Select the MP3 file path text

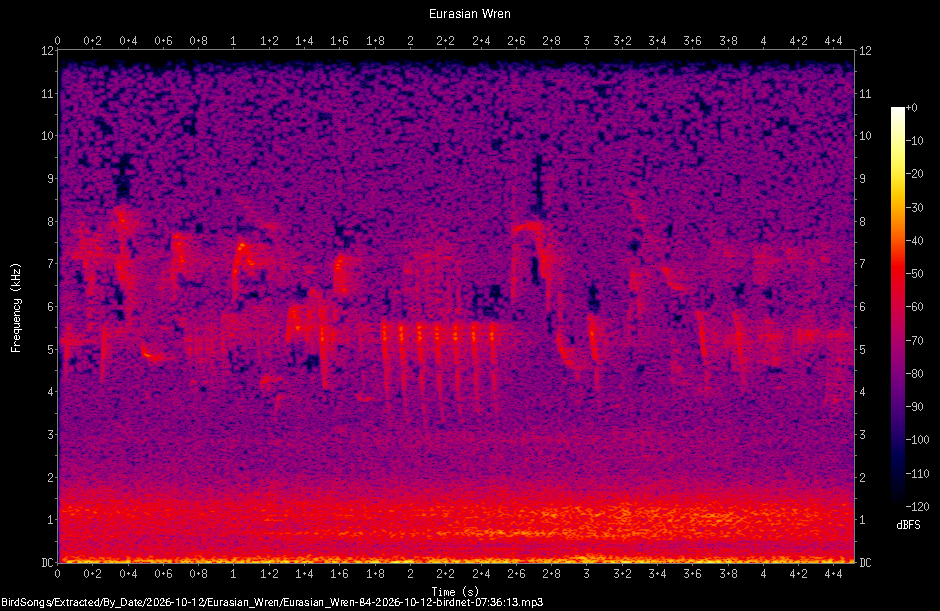point(272,602)
